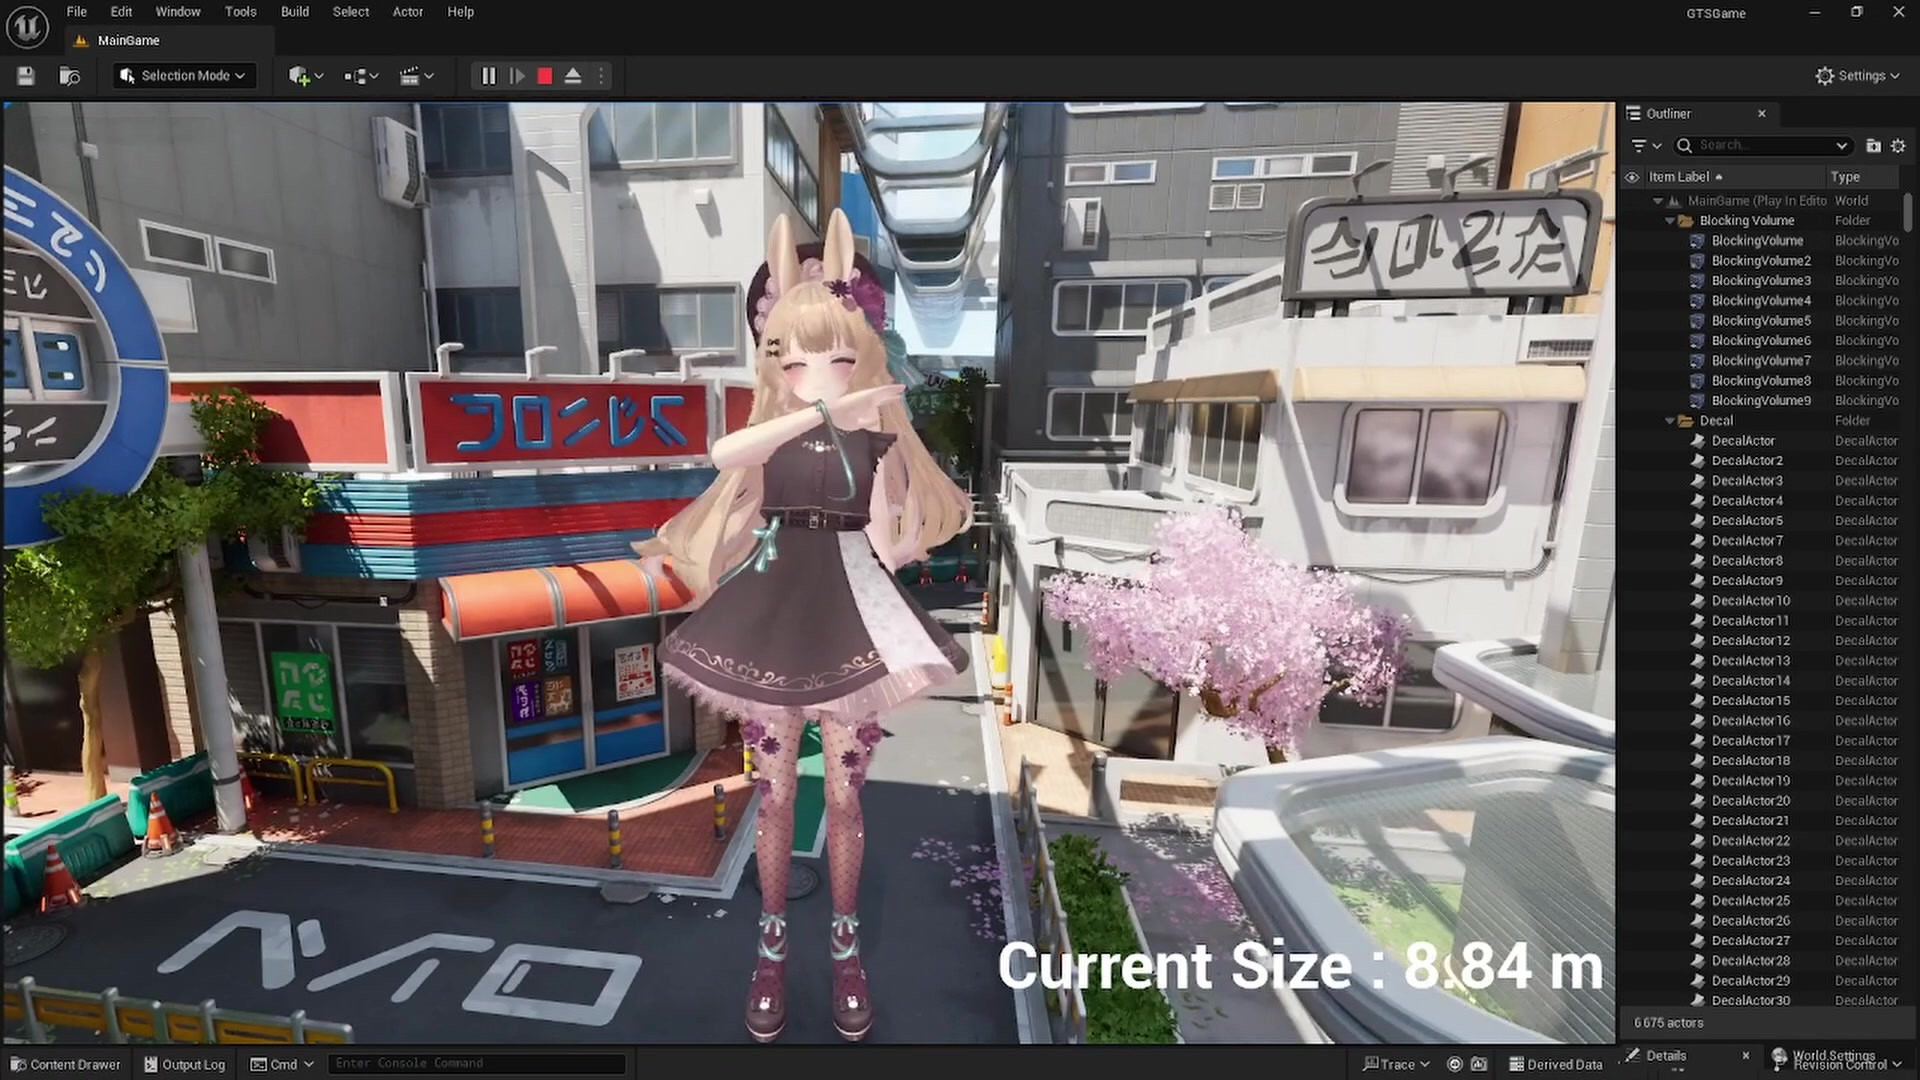Open the Outliner filter dropdown
This screenshot has width=1920, height=1080.
[1646, 146]
